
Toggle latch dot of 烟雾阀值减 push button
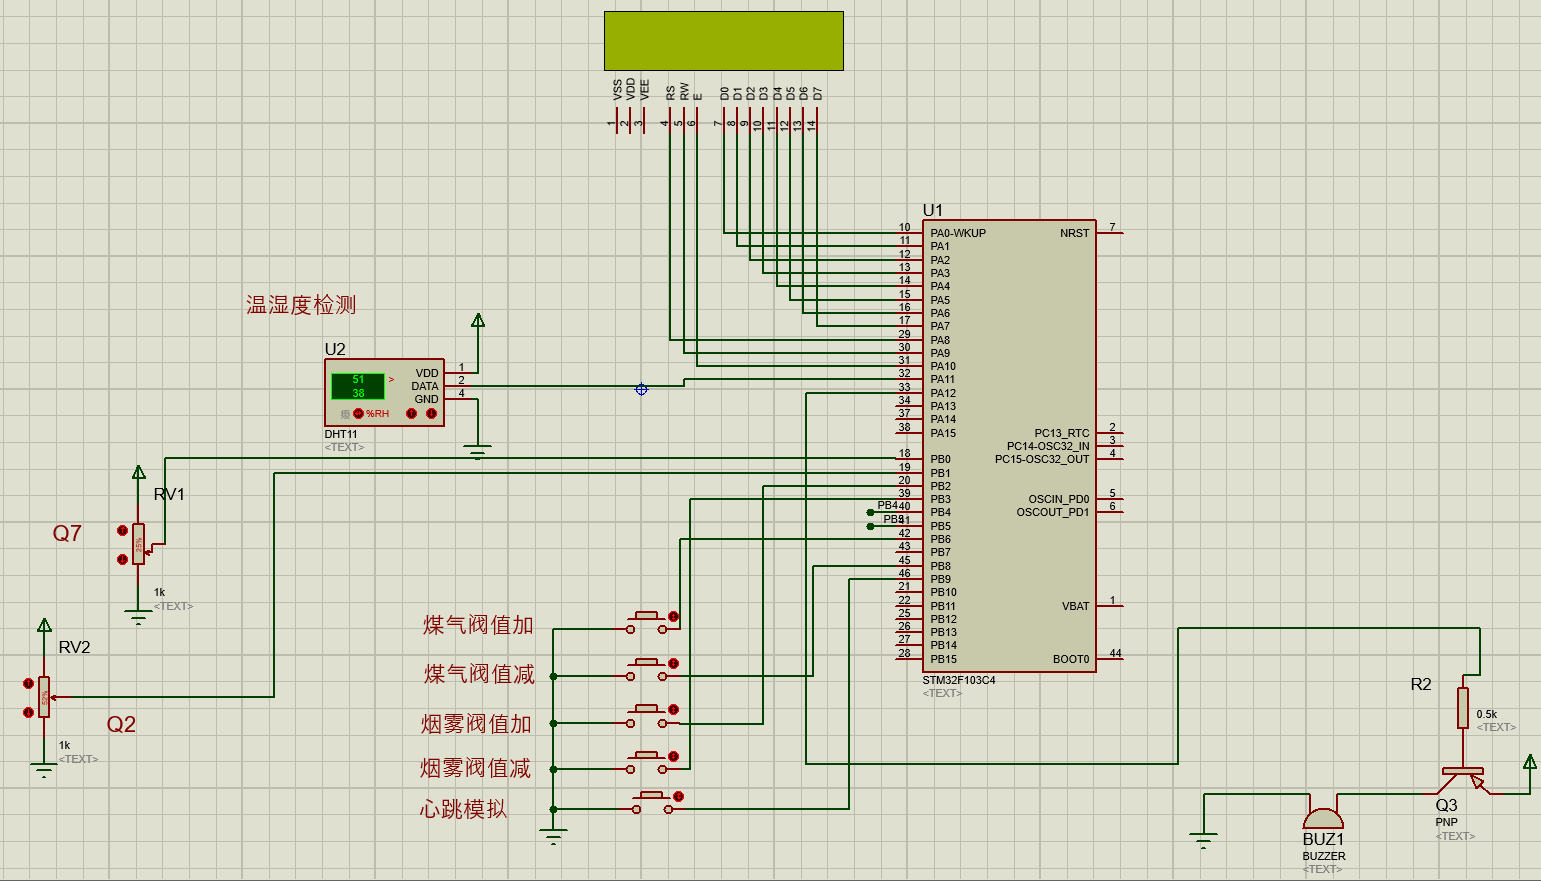point(674,757)
